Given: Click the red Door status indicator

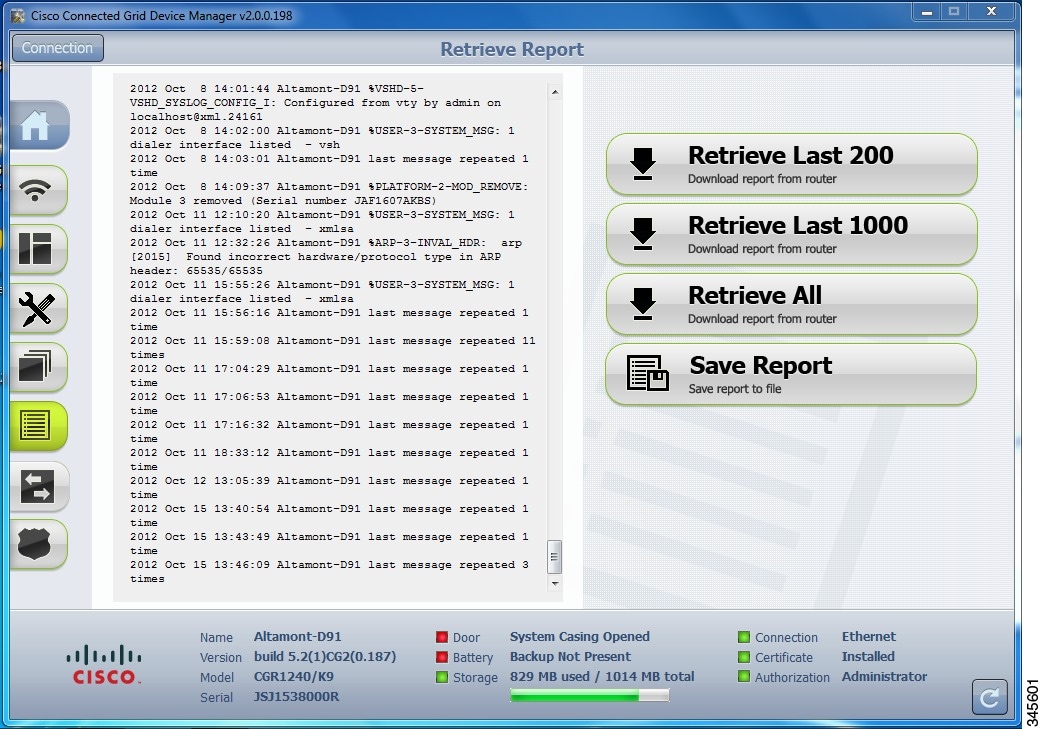Looking at the screenshot, I should coord(442,637).
